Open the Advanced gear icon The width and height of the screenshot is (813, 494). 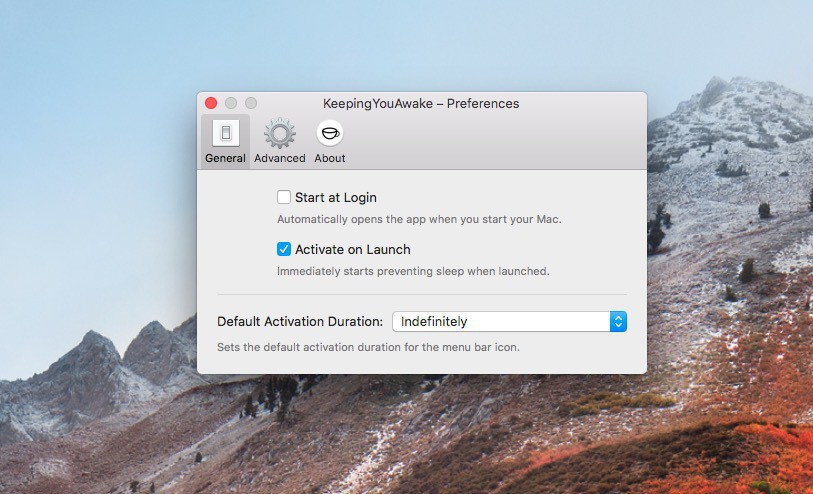point(279,133)
